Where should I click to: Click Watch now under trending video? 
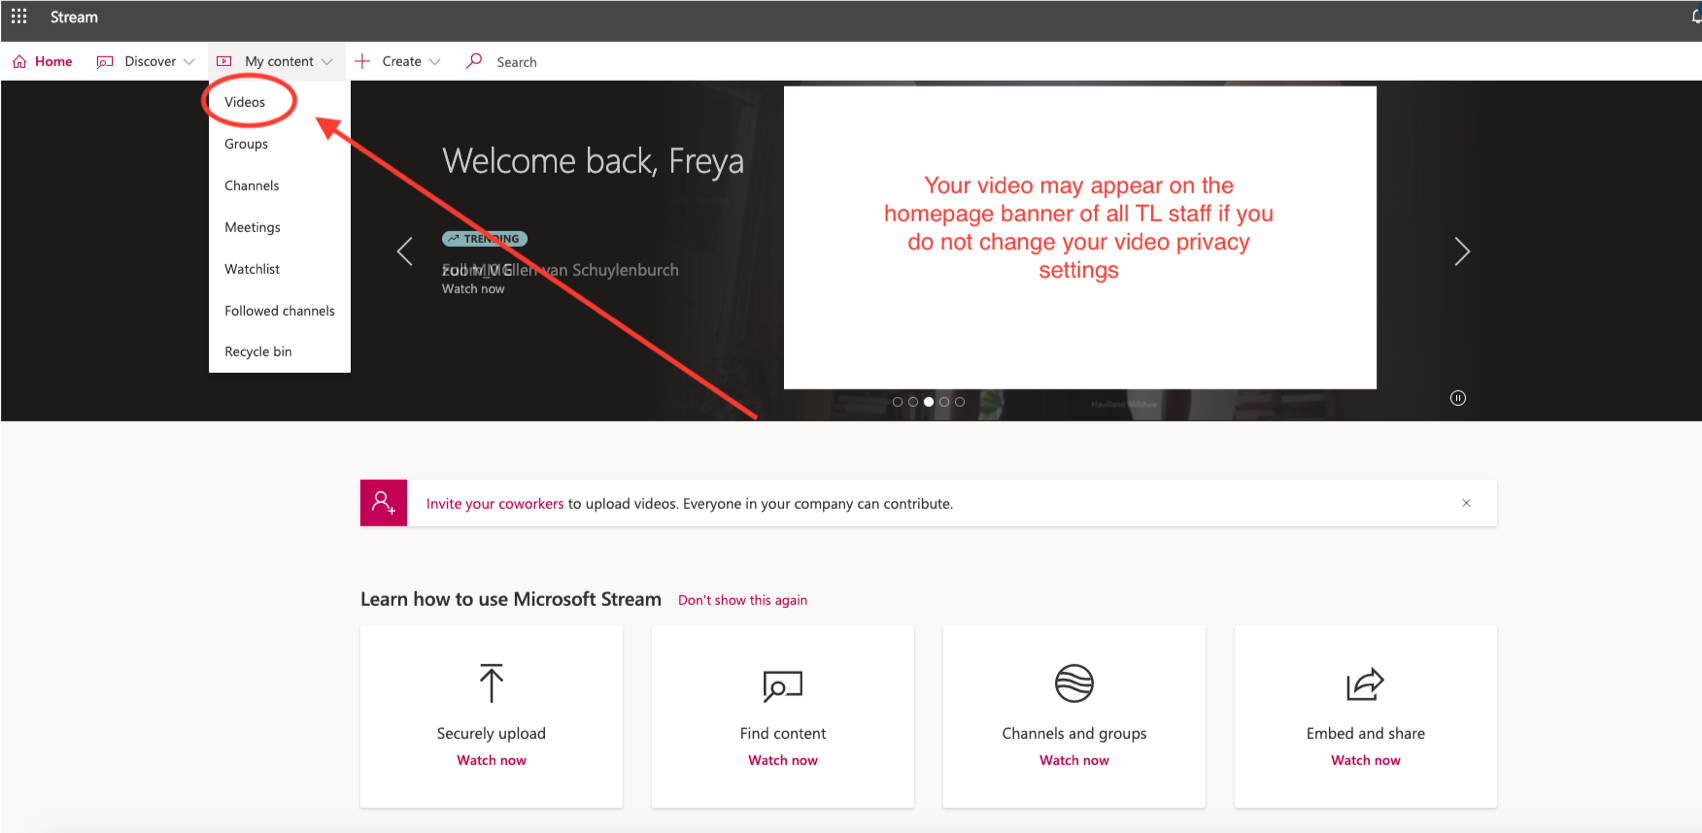tap(473, 289)
